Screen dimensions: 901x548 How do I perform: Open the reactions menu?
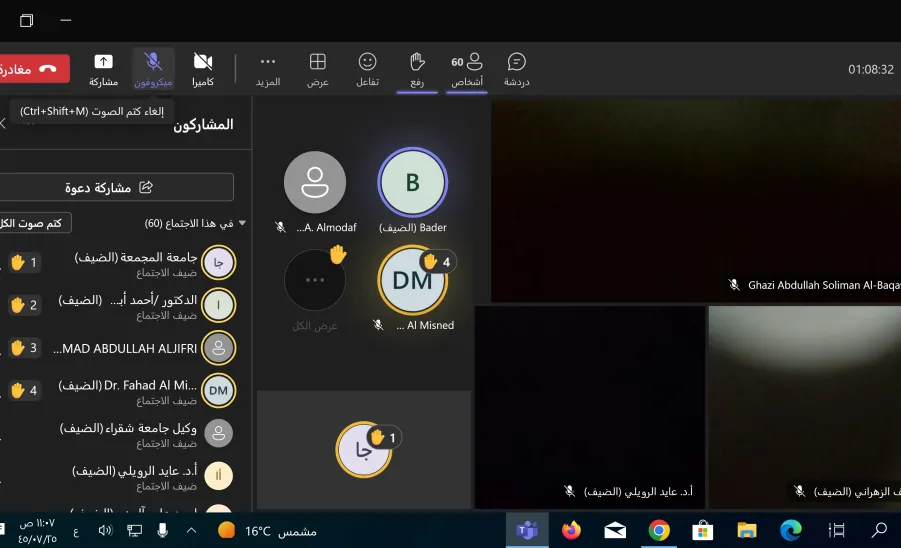(x=367, y=69)
